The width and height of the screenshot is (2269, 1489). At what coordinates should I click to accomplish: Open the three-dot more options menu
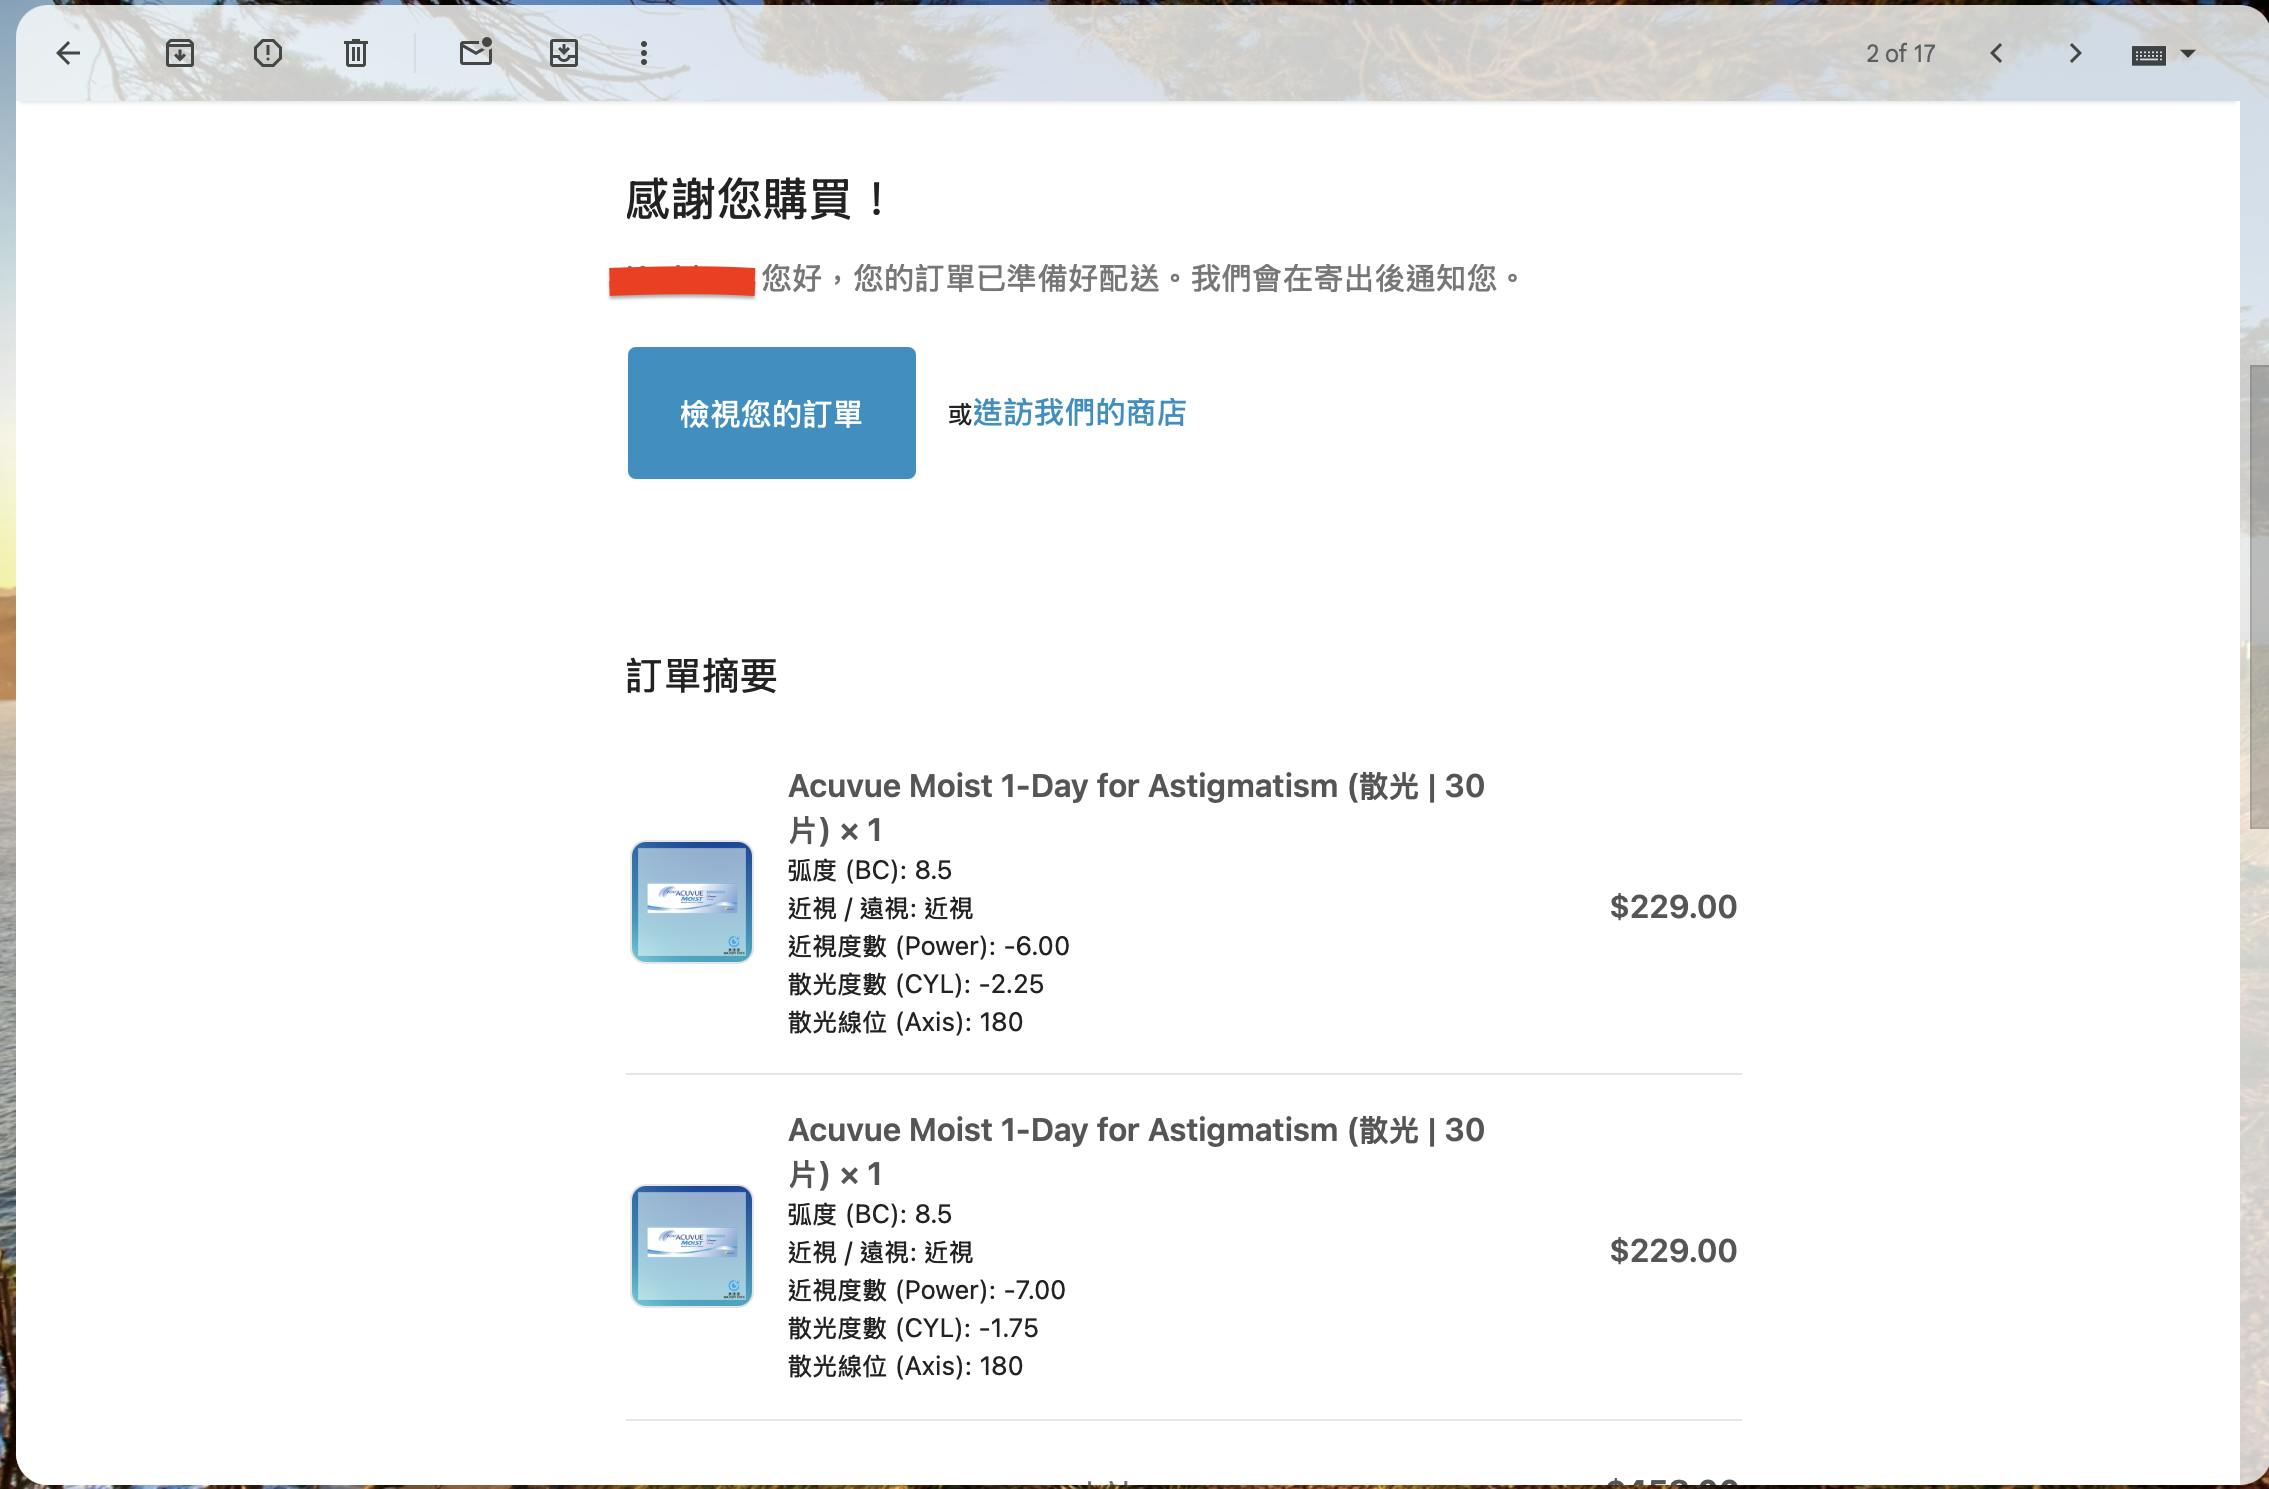click(x=644, y=53)
